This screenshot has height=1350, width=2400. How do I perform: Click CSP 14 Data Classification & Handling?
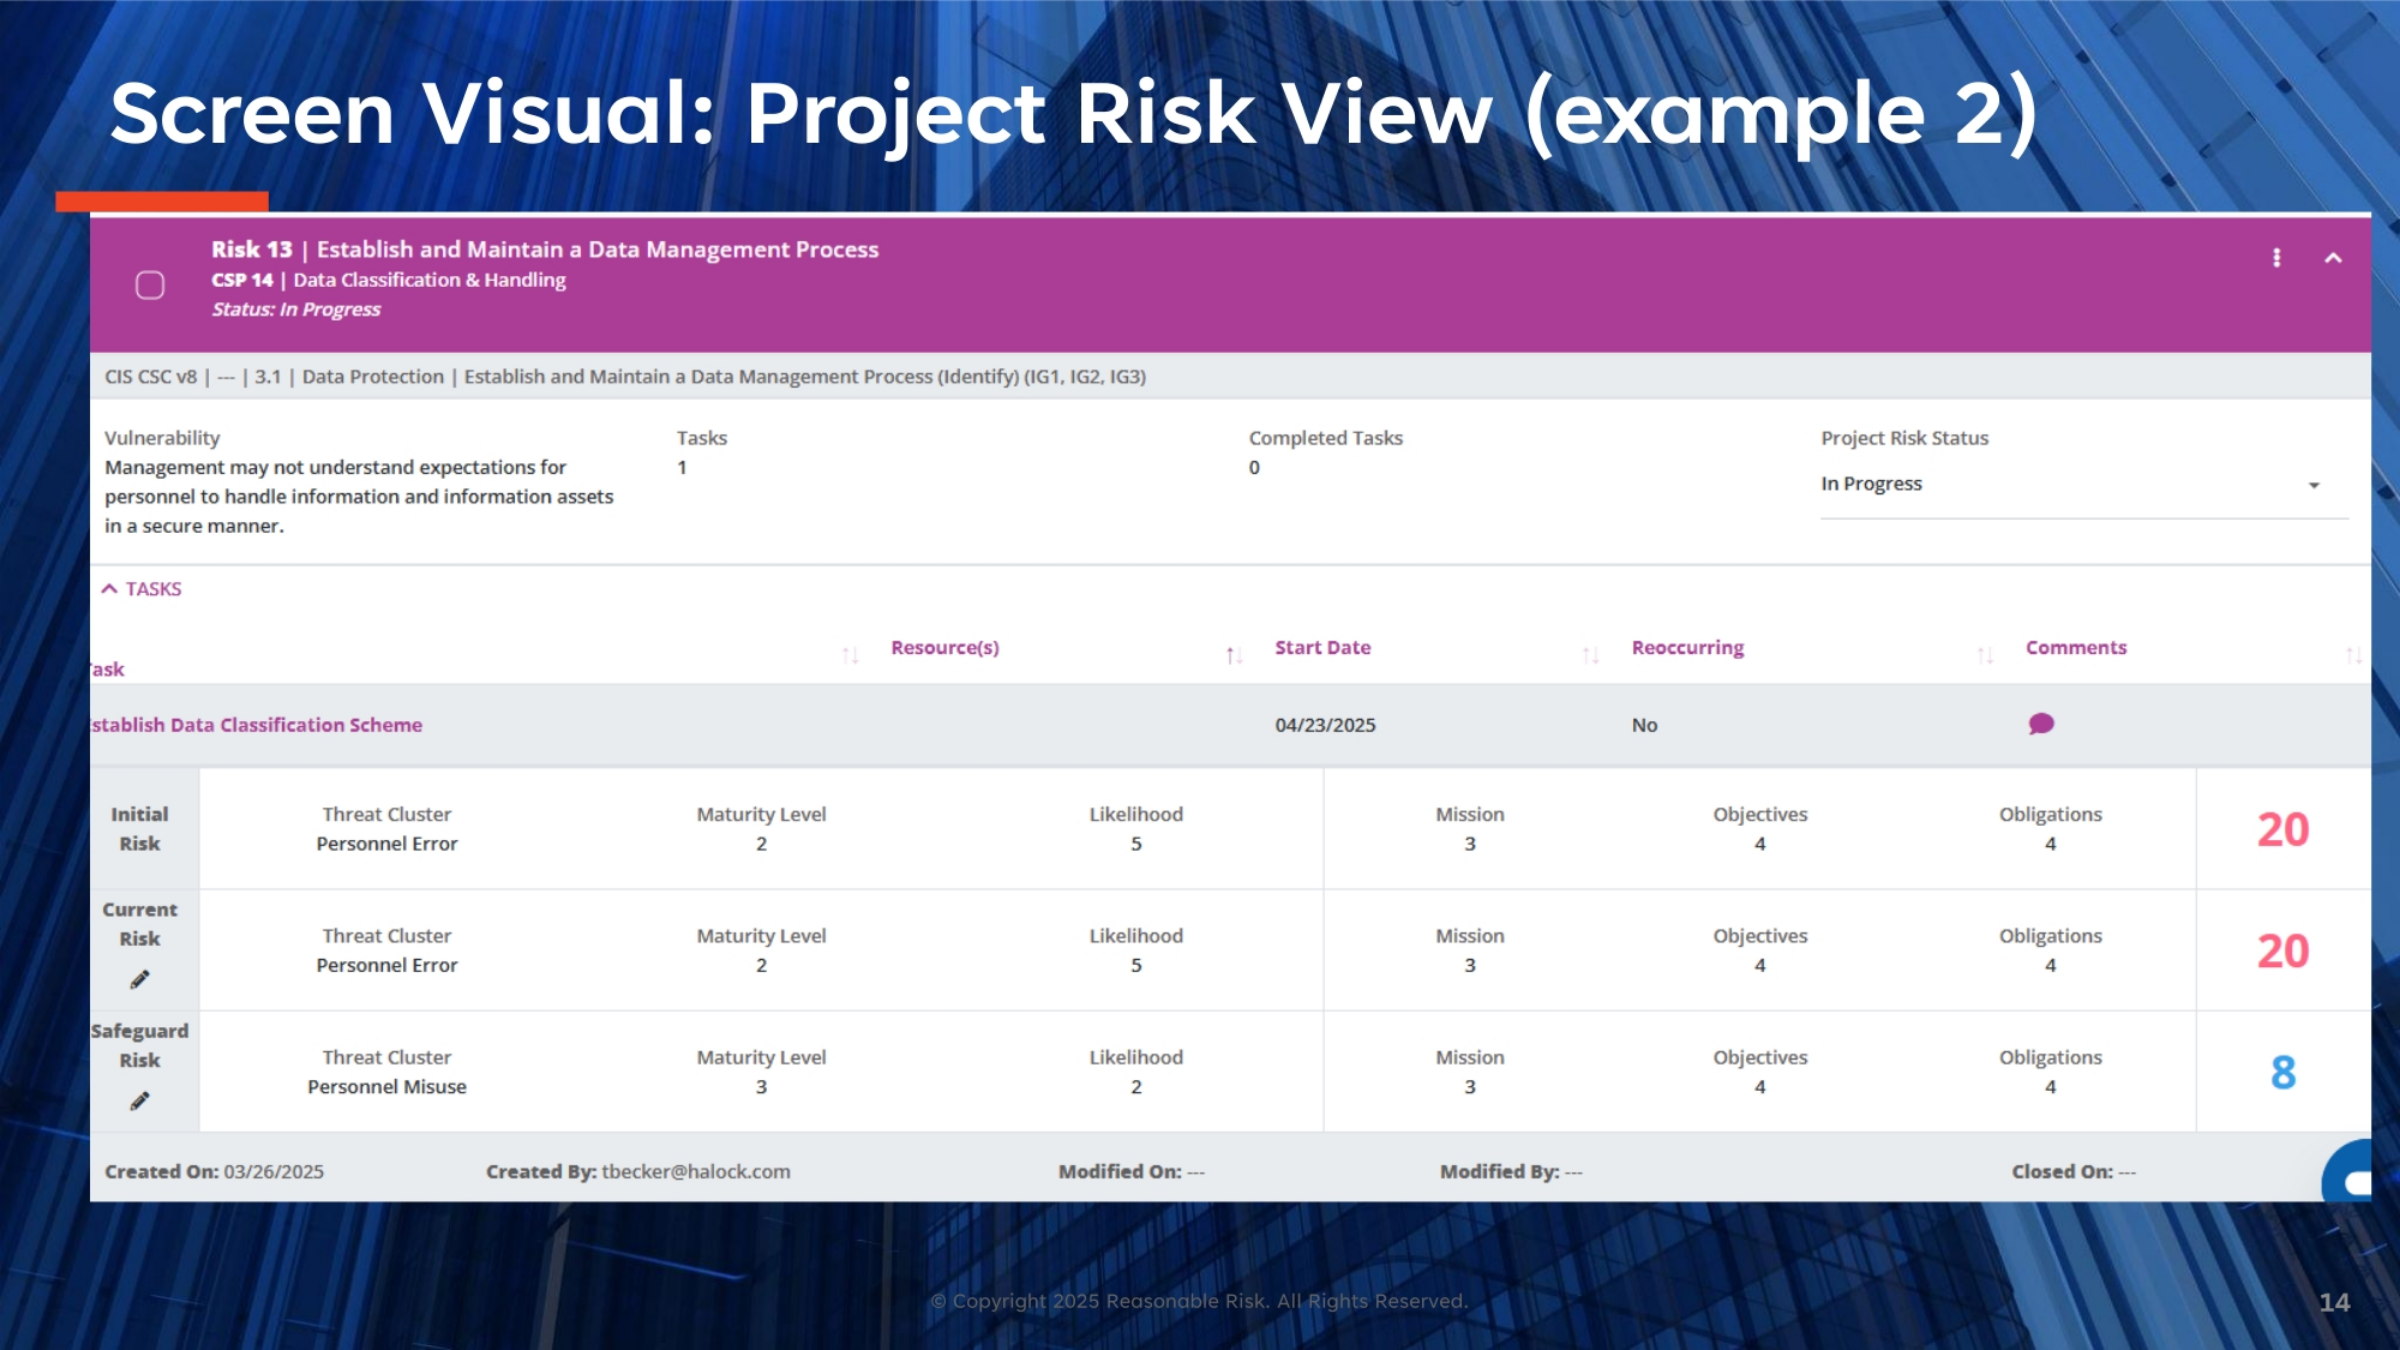(388, 281)
